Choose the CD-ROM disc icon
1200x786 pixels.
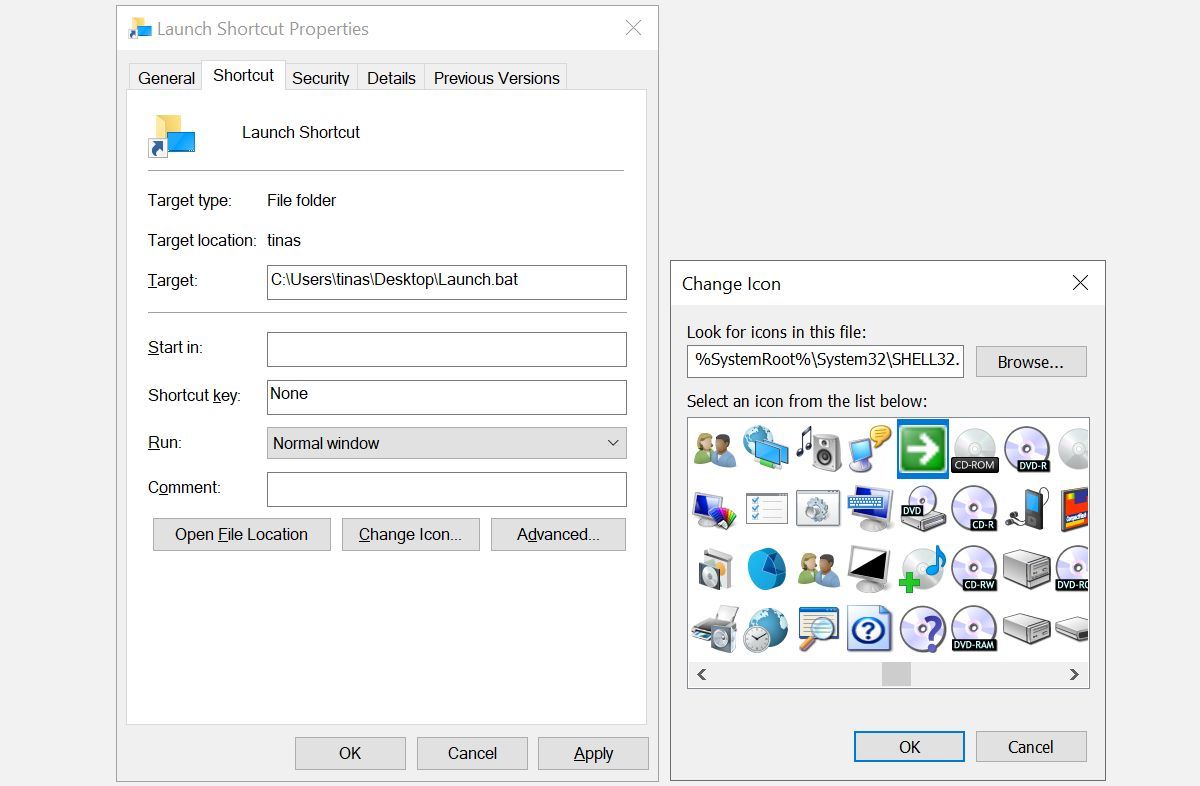(x=974, y=448)
